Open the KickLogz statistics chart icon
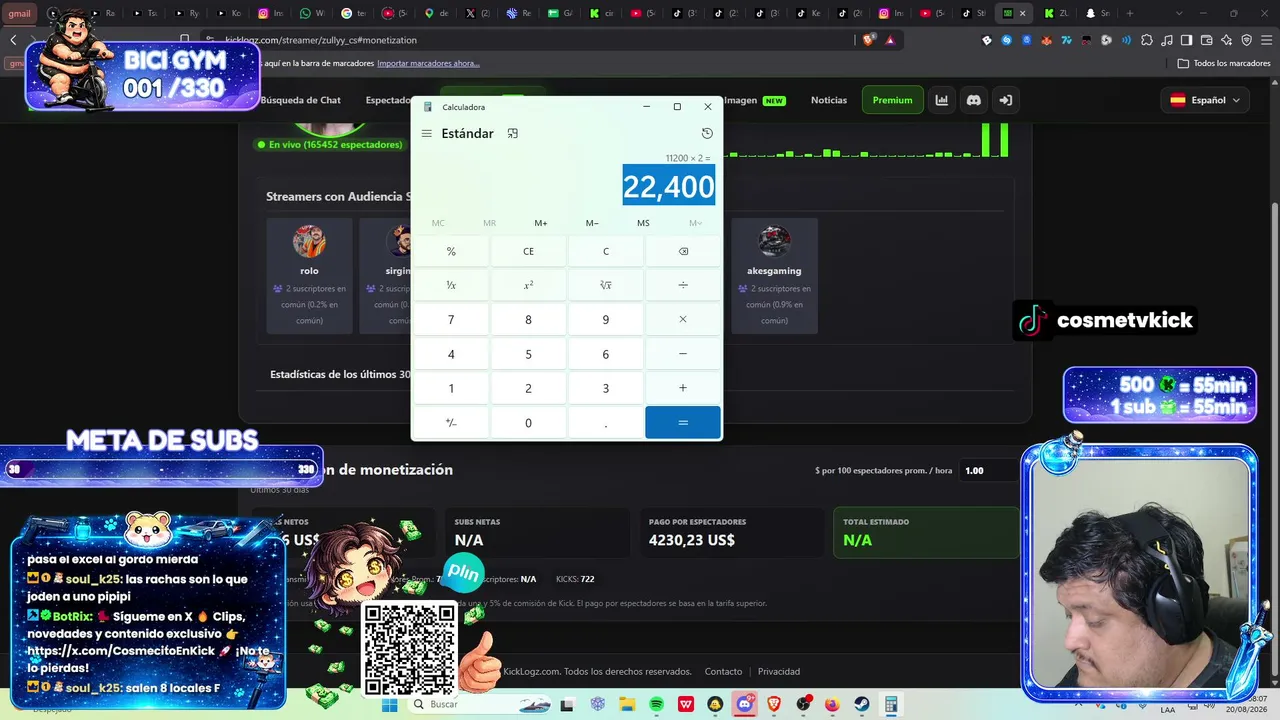The width and height of the screenshot is (1280, 720). pos(942,100)
